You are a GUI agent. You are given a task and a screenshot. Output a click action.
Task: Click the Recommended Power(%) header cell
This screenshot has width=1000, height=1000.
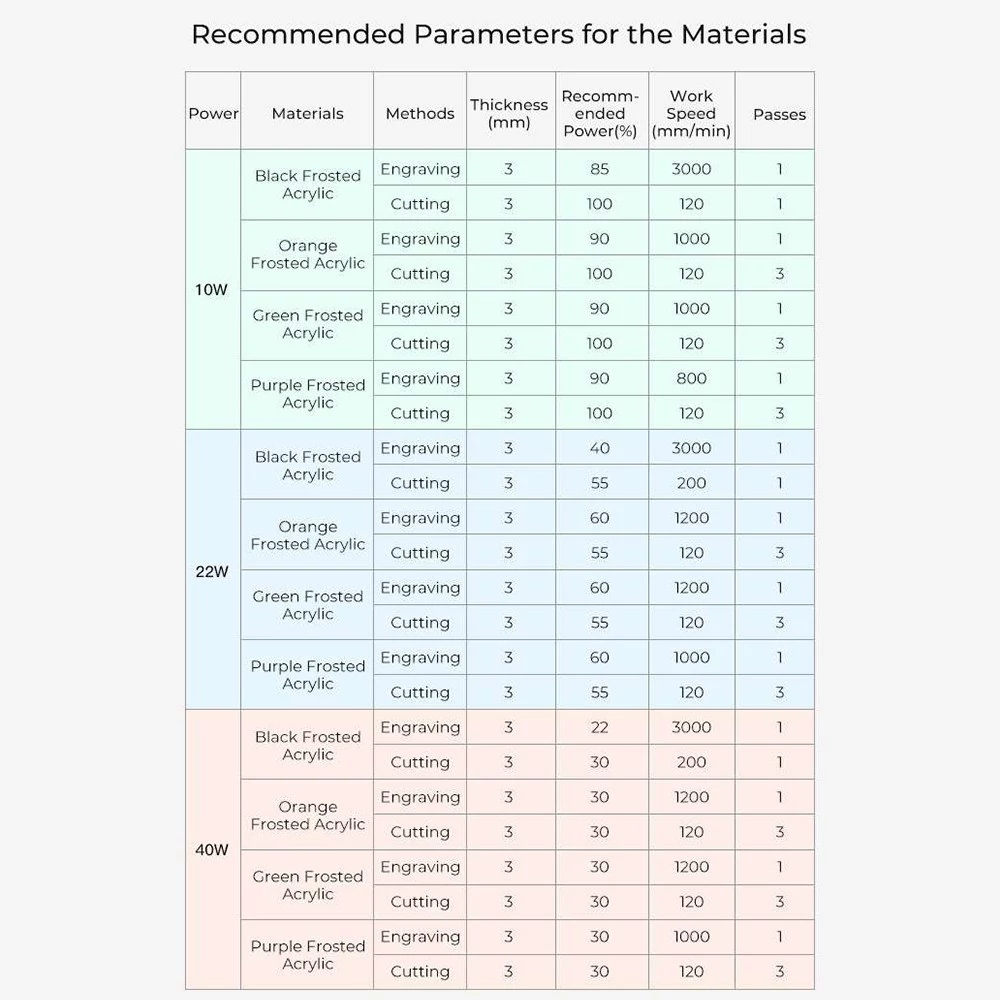600,114
